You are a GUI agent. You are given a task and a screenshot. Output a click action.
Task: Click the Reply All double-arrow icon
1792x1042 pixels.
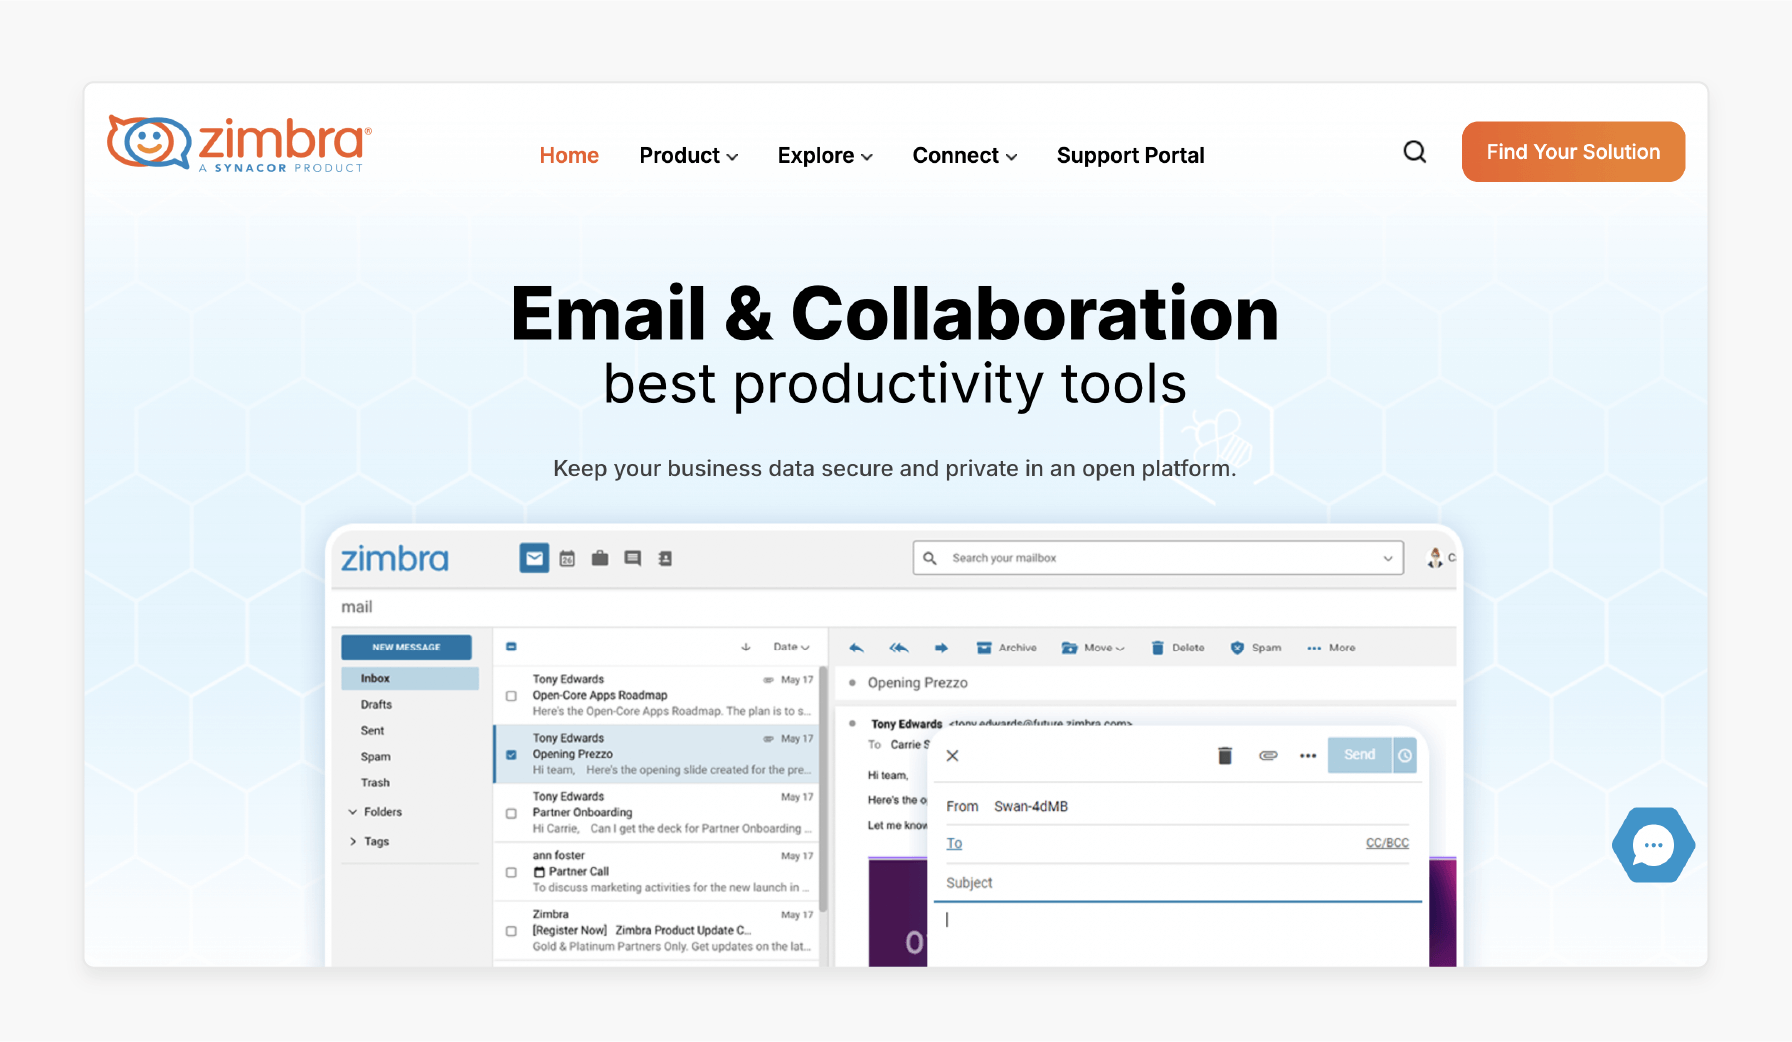(x=899, y=648)
